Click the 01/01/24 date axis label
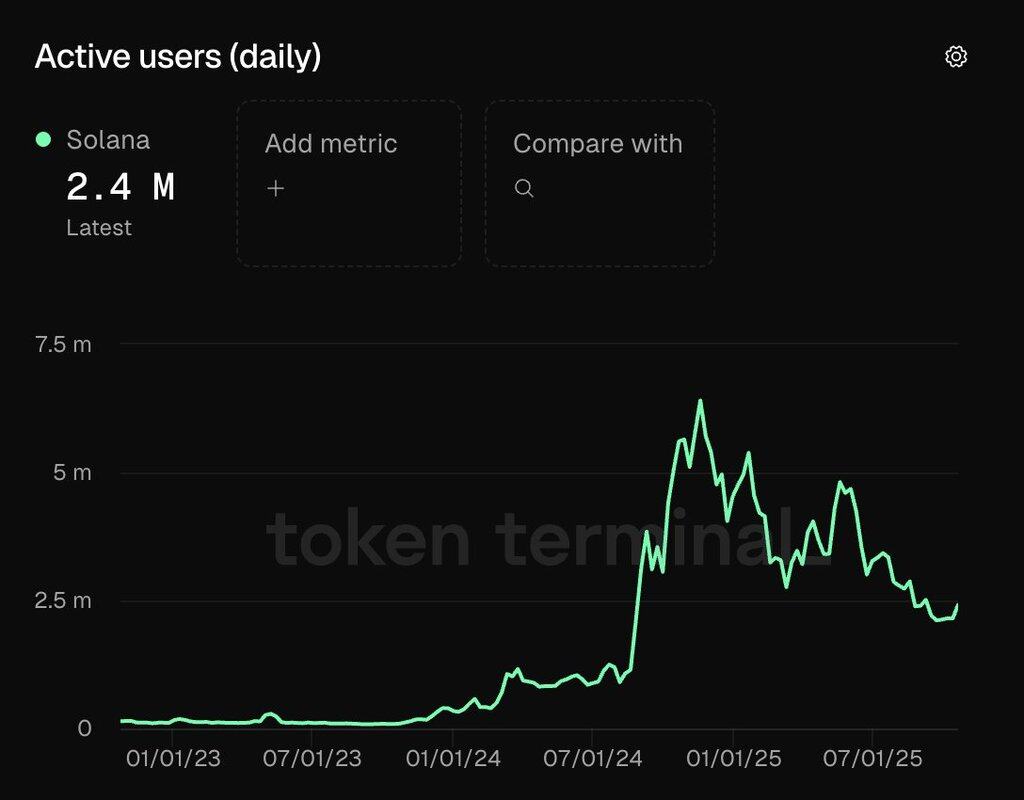 [x=453, y=759]
